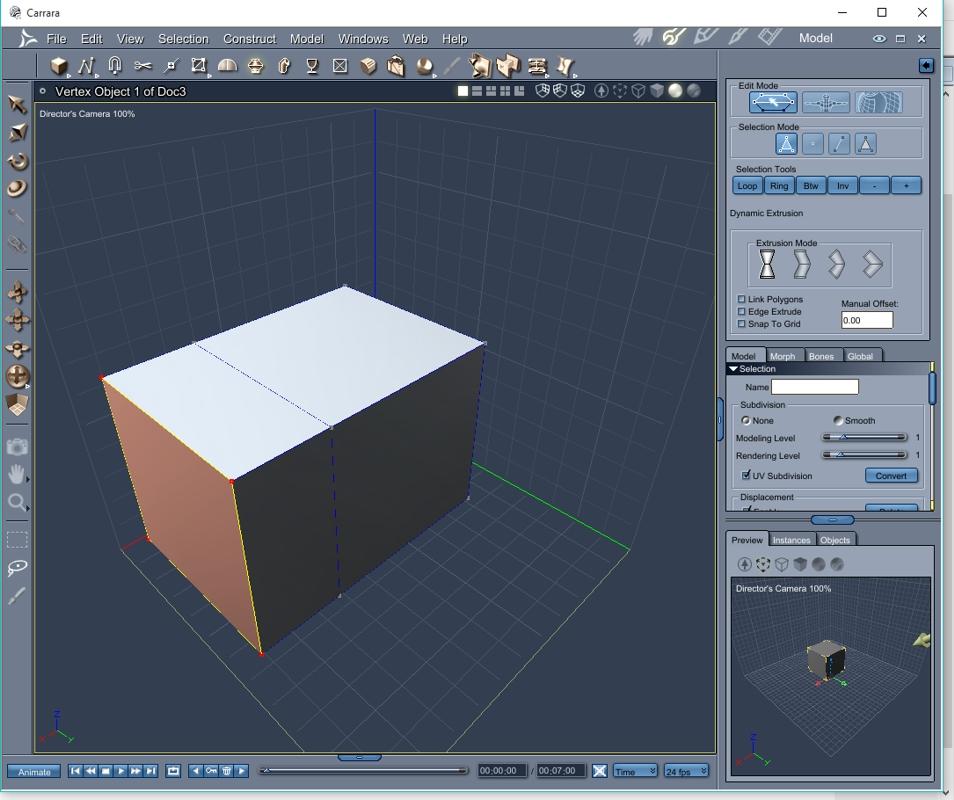Switch to Assemble room hand icon
Screen dimensions: 954x800
(x=642, y=37)
